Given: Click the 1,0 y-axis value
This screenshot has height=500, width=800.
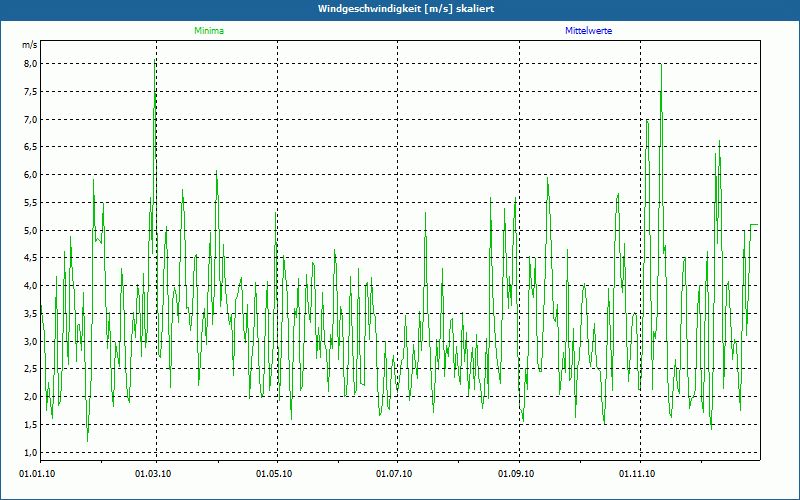Looking at the screenshot, I should click(31, 452).
